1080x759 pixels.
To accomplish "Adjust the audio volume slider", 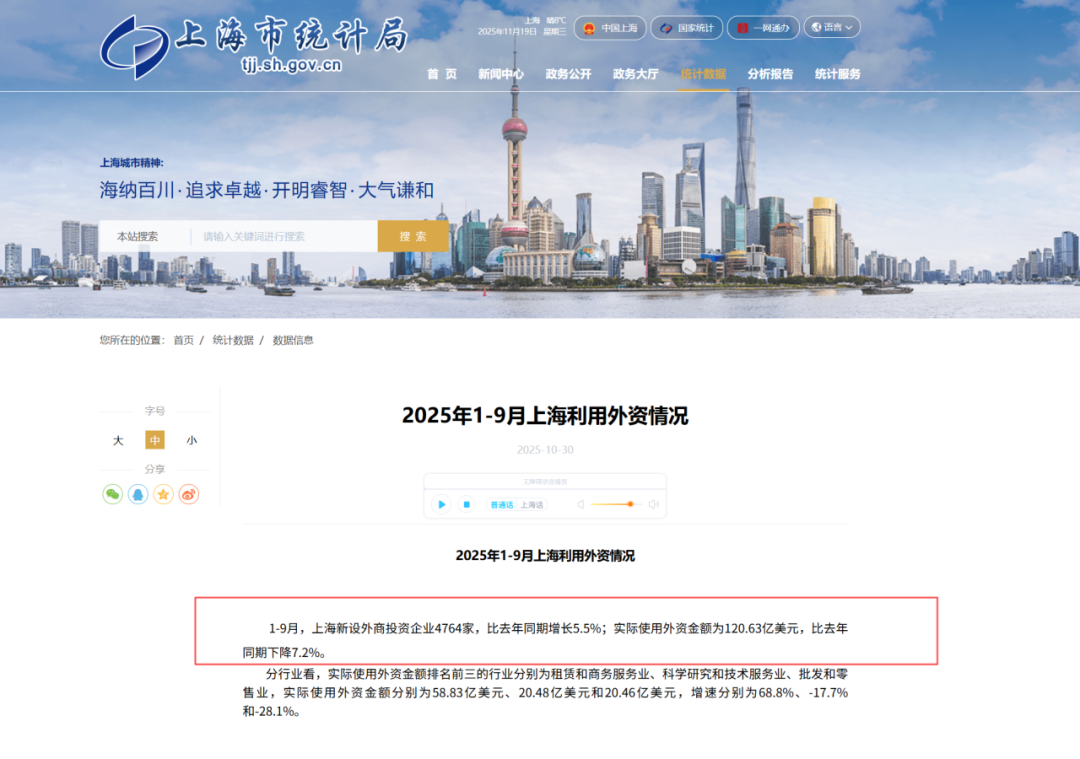I will pos(615,504).
